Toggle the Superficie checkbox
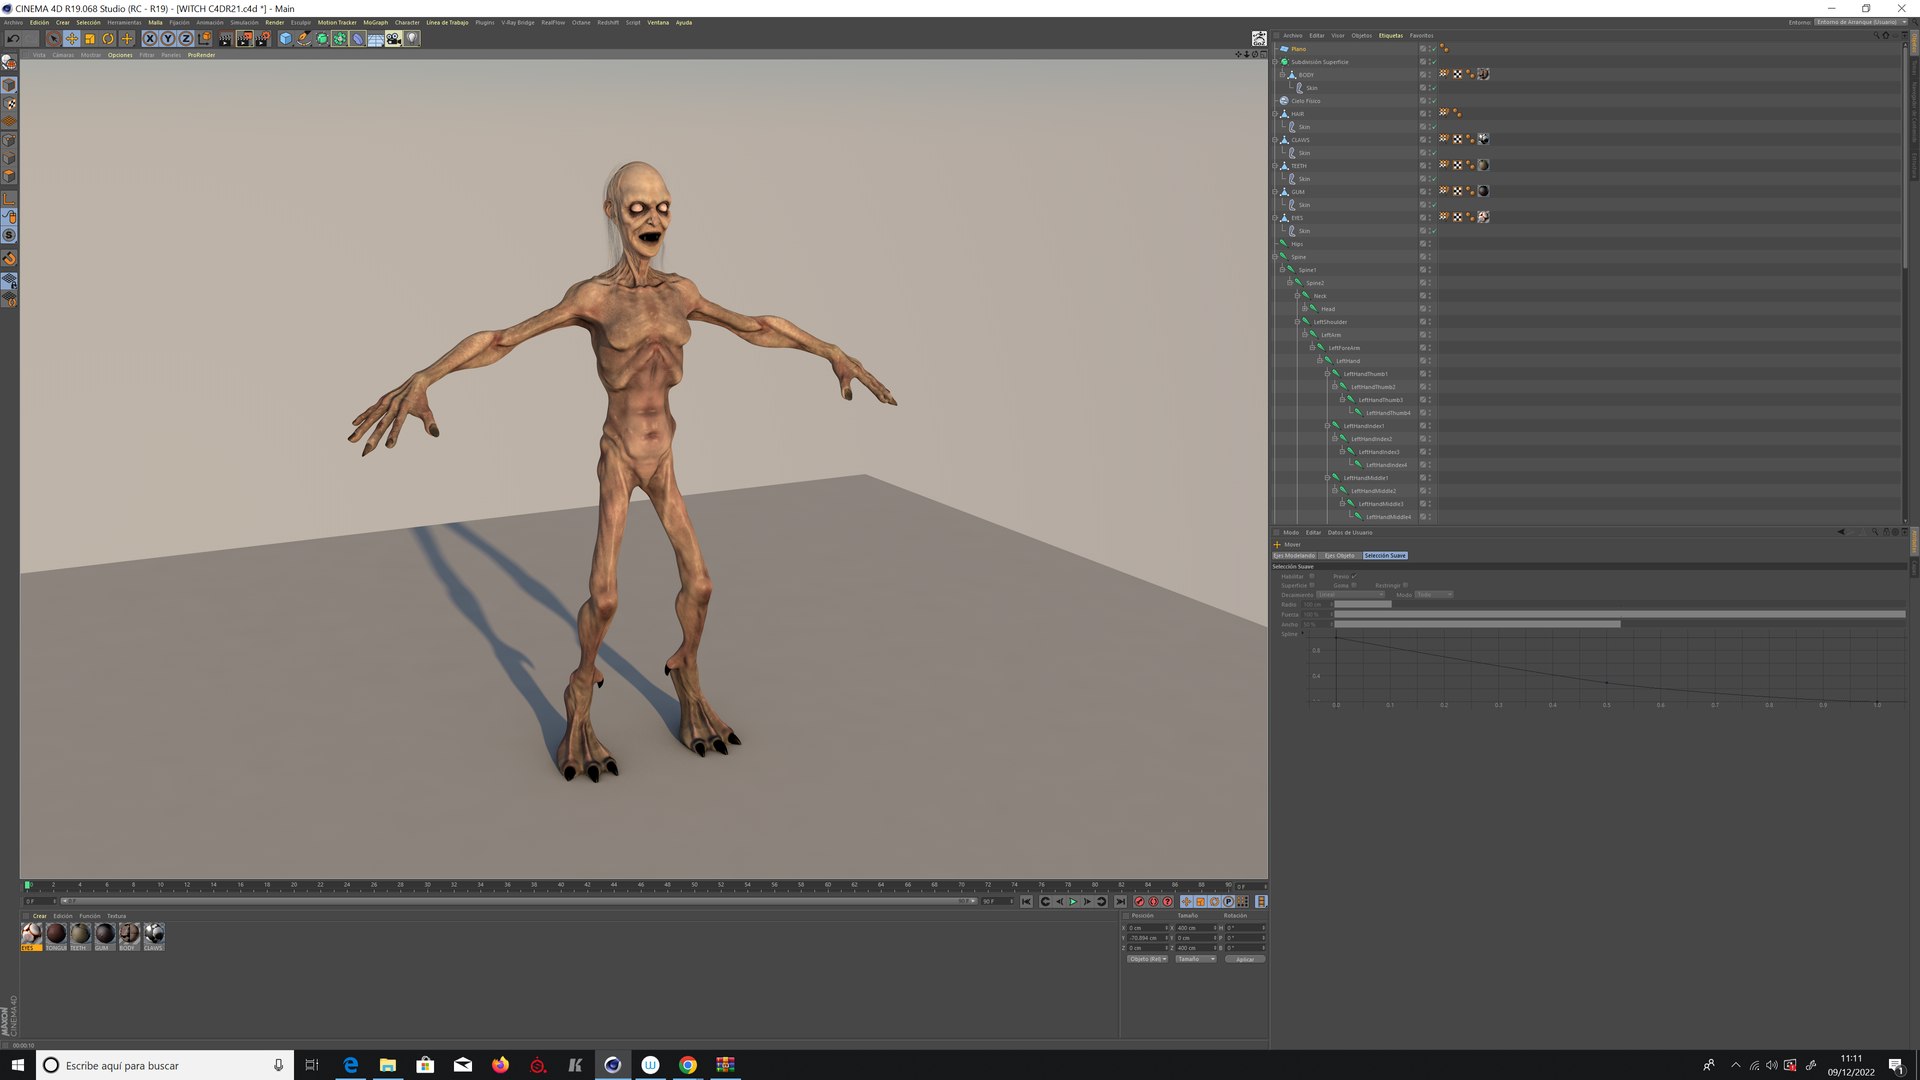This screenshot has width=1920, height=1080. coord(1312,585)
